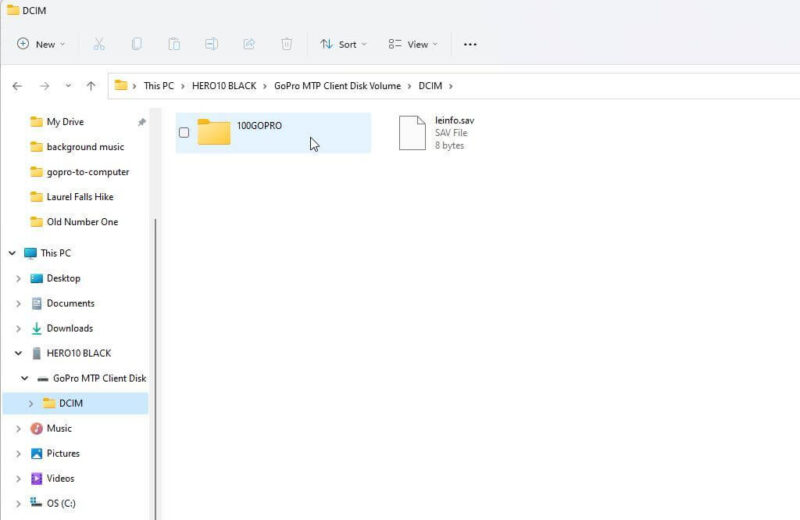The height and width of the screenshot is (520, 800).
Task: Click This PC in the address breadcrumb
Action: 159,86
